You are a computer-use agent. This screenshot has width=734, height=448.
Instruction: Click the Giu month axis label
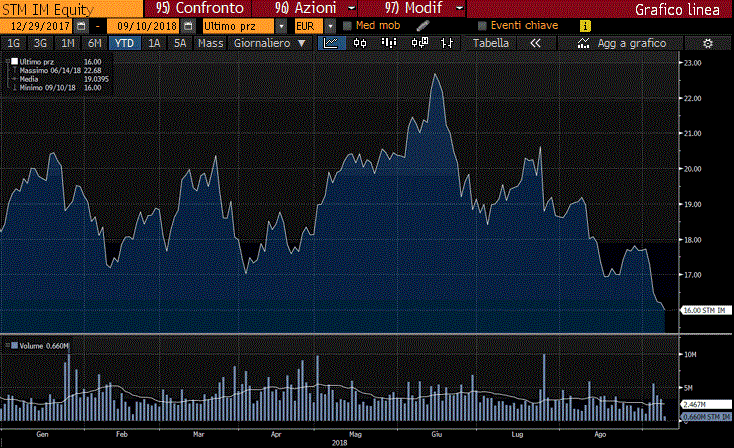pos(436,434)
